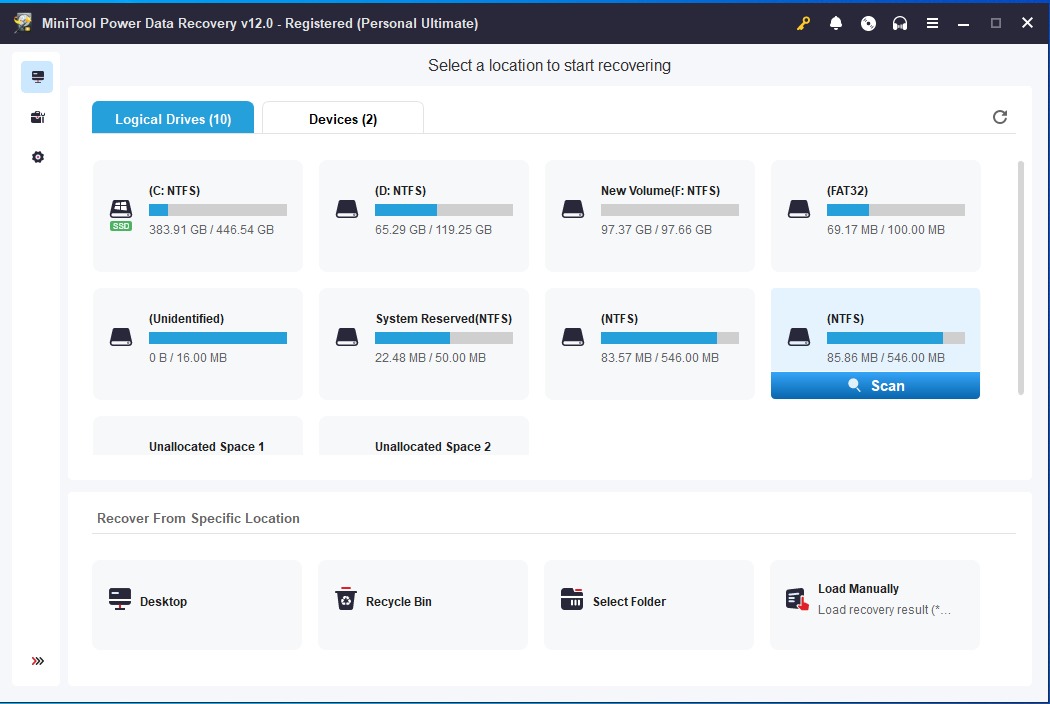Scan the selected NTFS partition
Screen dimensions: 1050x704
(875, 386)
